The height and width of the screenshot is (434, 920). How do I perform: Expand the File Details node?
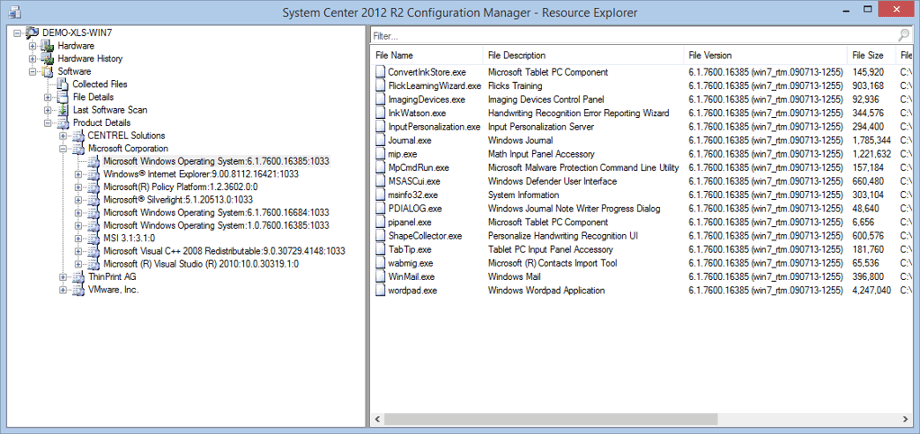pos(48,97)
